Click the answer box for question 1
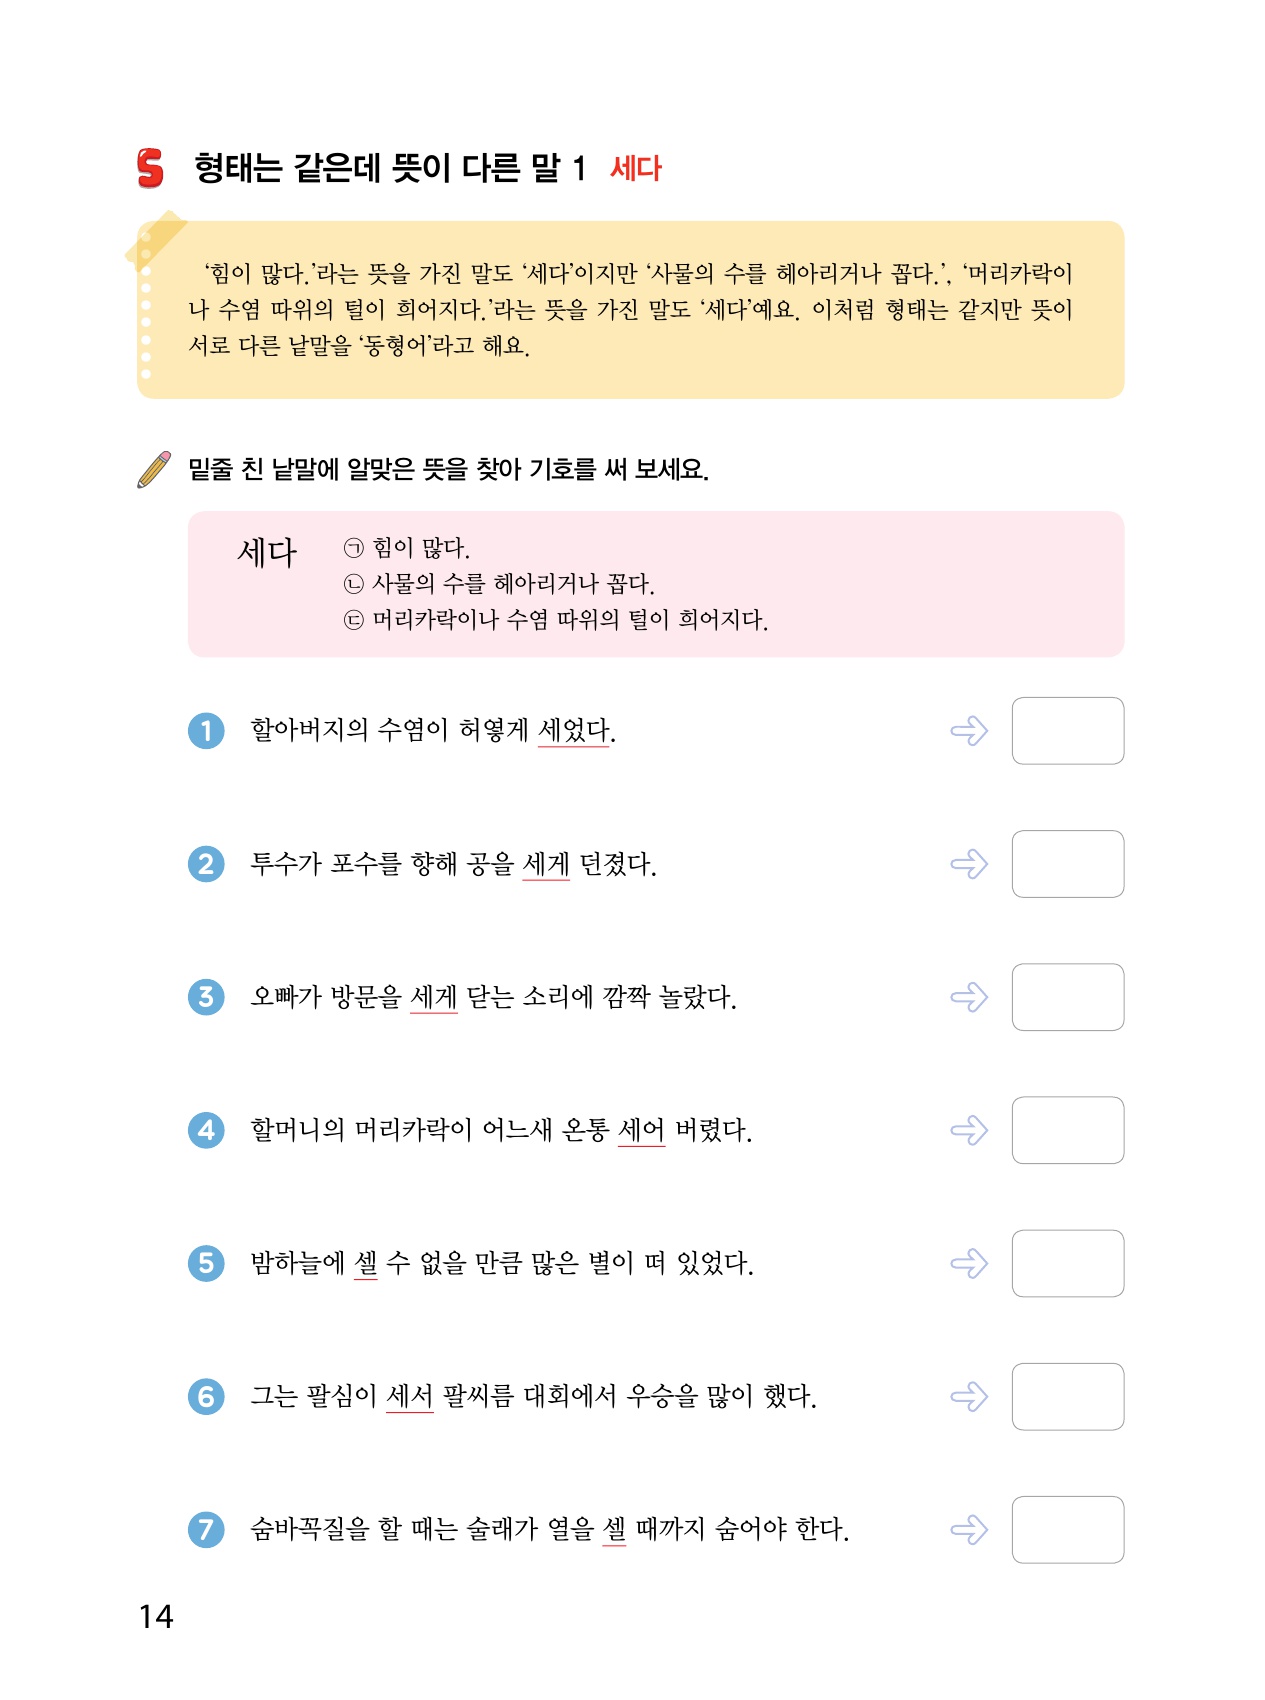Screen dimensions: 1265x1700 click(1067, 731)
